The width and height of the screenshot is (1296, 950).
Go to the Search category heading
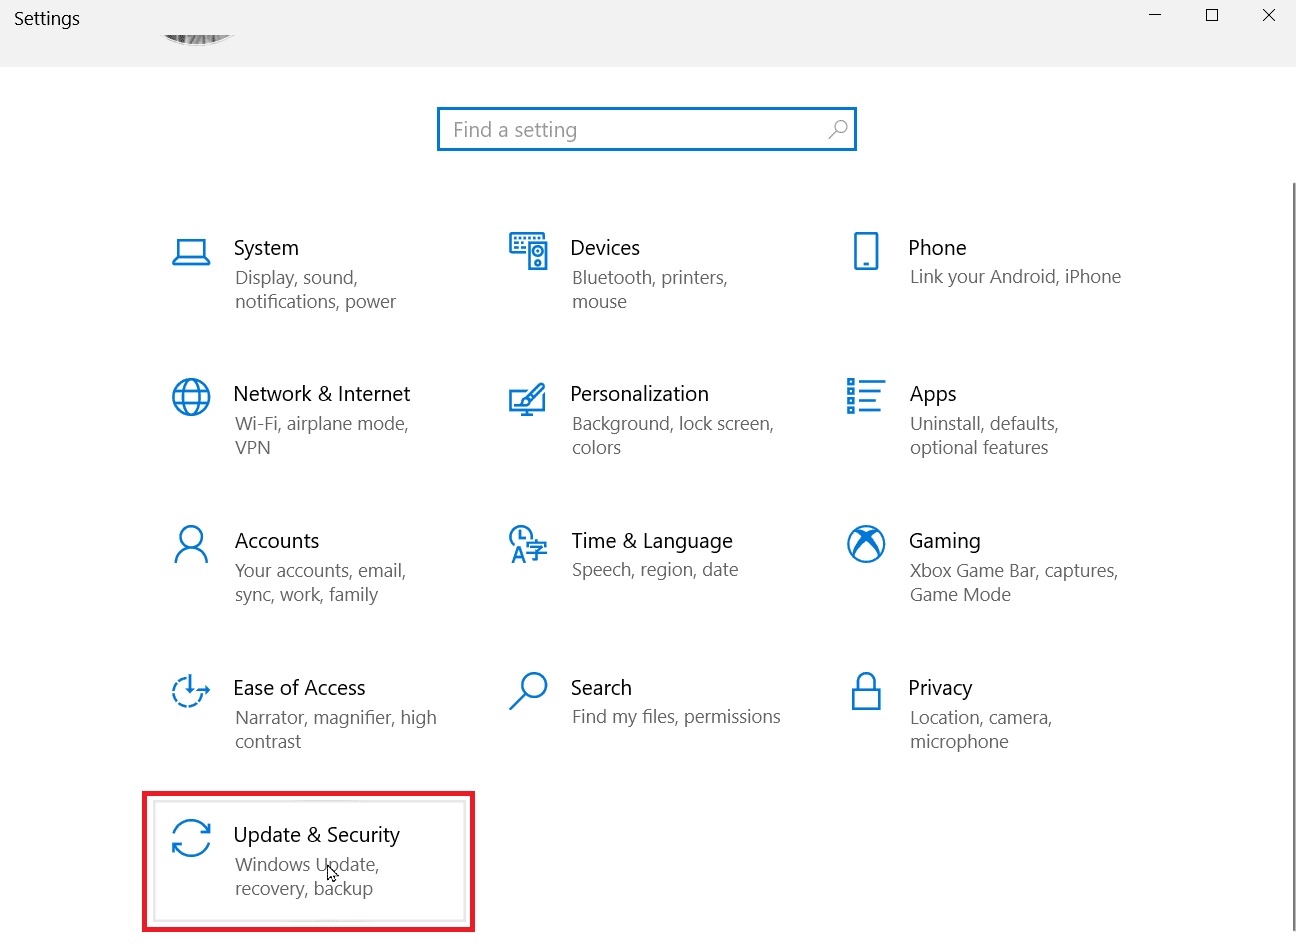(x=601, y=688)
